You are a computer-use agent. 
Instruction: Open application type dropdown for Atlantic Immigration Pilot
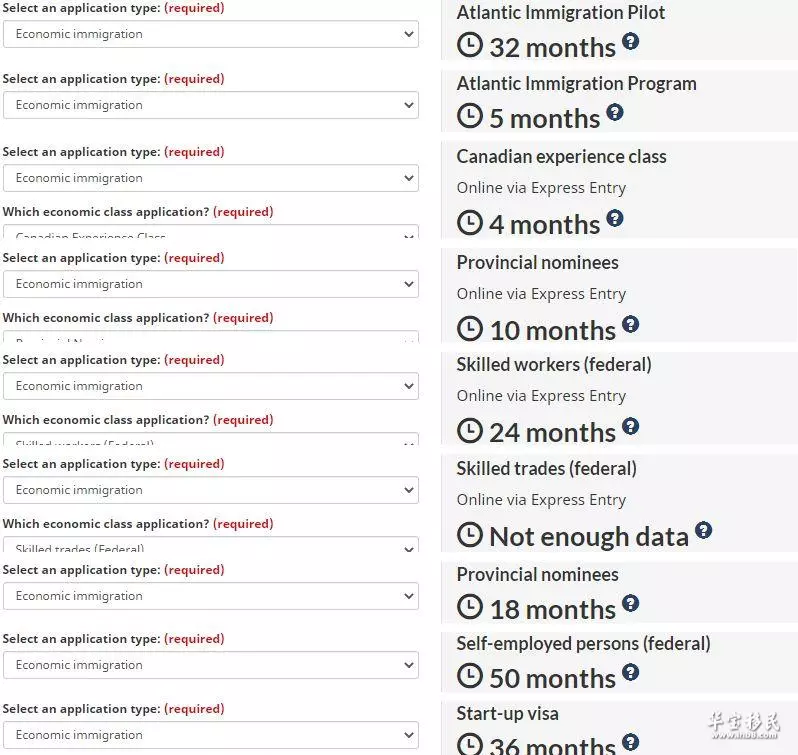click(x=211, y=34)
